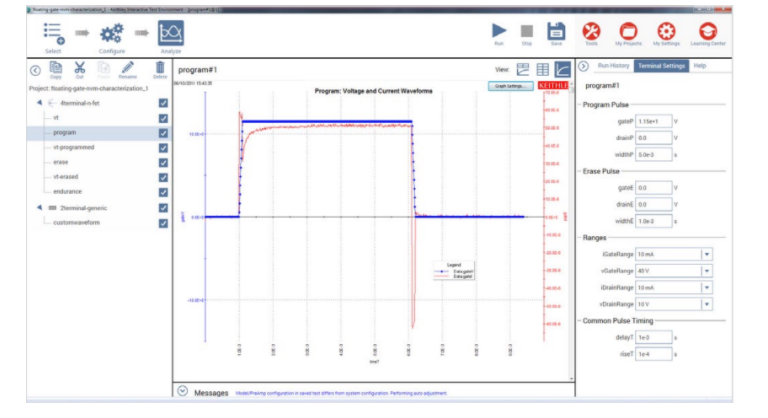
Task: Click the graph Legend box
Action: pyautogui.click(x=454, y=271)
